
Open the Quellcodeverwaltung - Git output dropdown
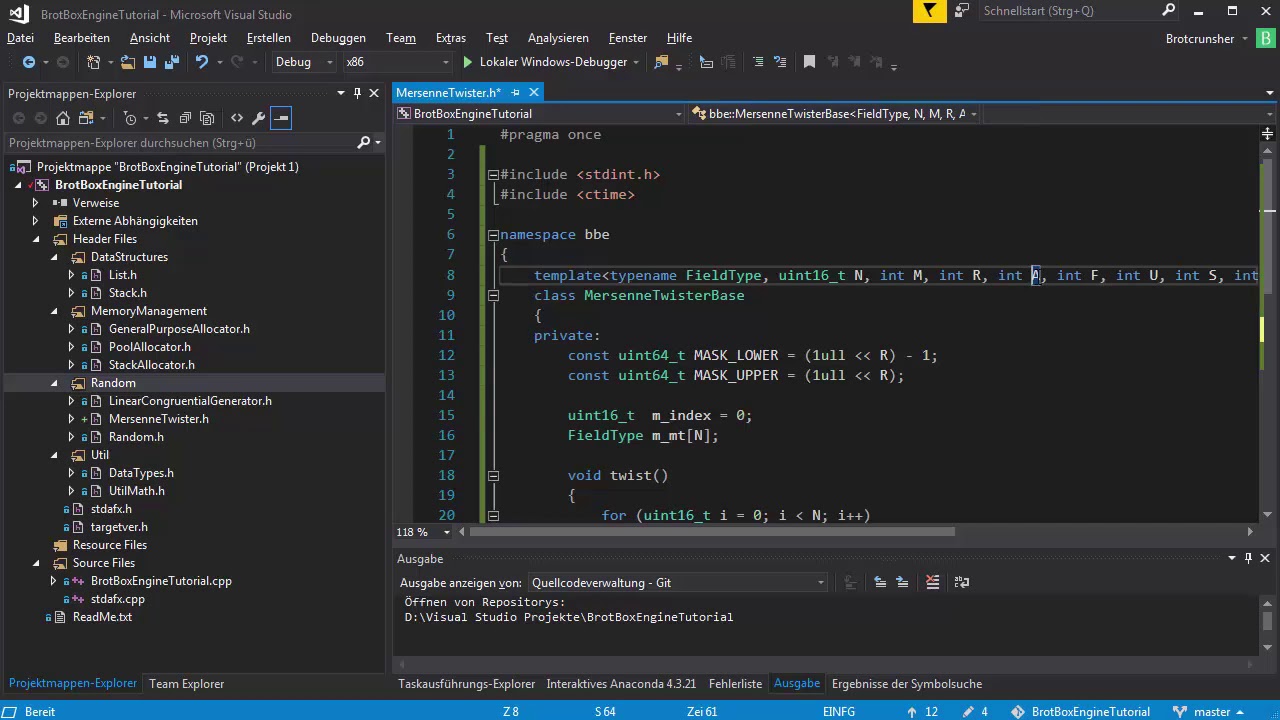click(x=678, y=582)
